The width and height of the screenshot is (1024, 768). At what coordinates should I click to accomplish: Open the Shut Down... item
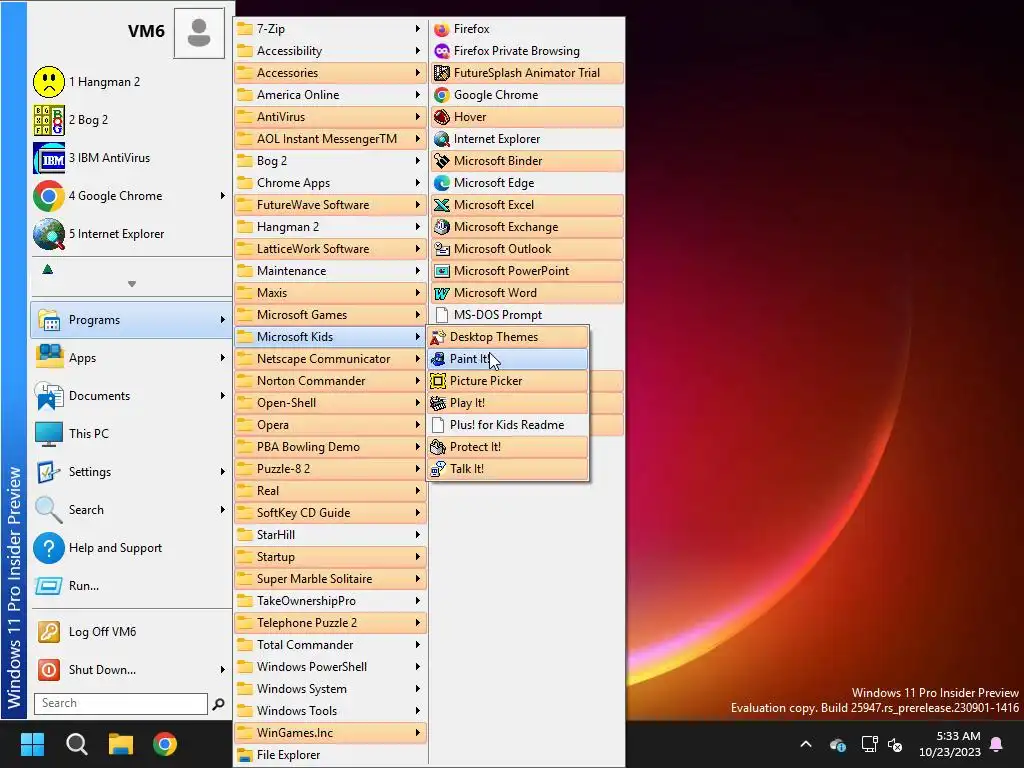[131, 669]
